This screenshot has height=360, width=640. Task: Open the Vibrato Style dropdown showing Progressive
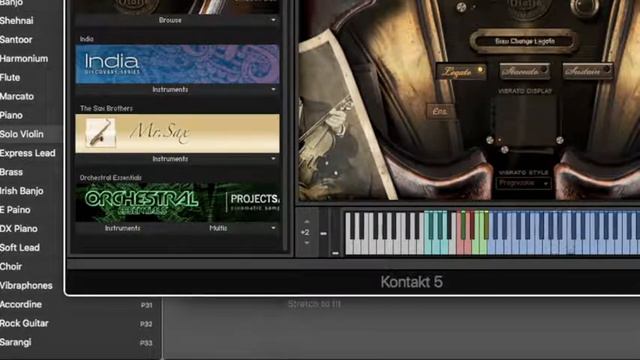523,183
